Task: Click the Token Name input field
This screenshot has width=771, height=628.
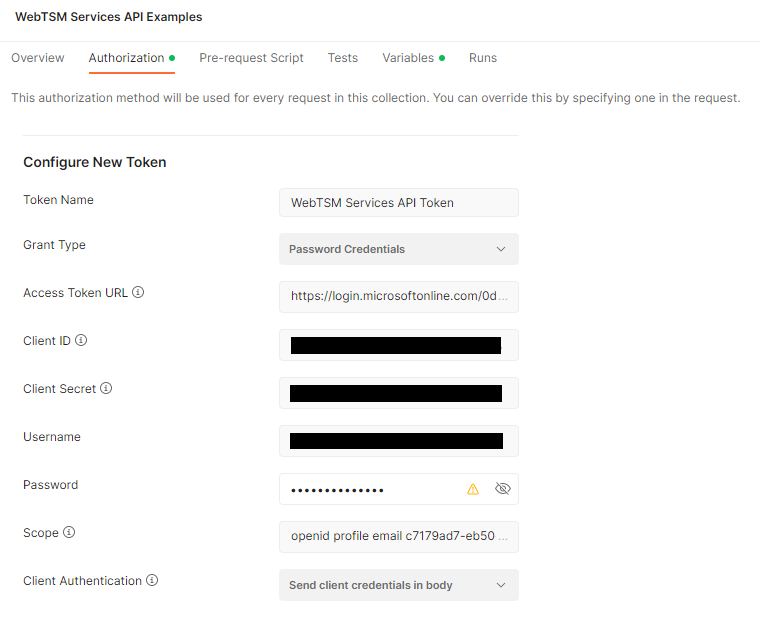Action: coord(398,203)
